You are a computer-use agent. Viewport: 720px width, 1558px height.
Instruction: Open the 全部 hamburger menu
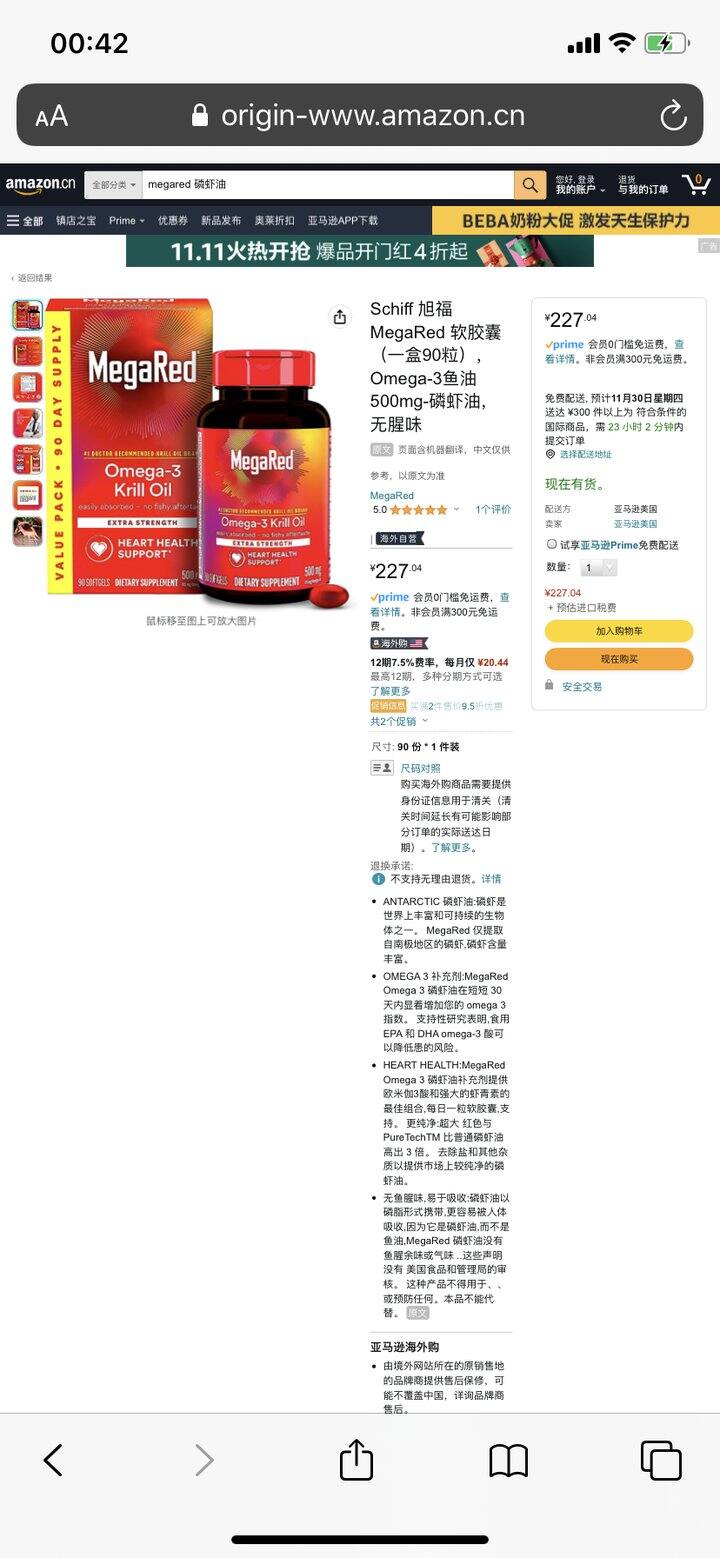coord(25,220)
